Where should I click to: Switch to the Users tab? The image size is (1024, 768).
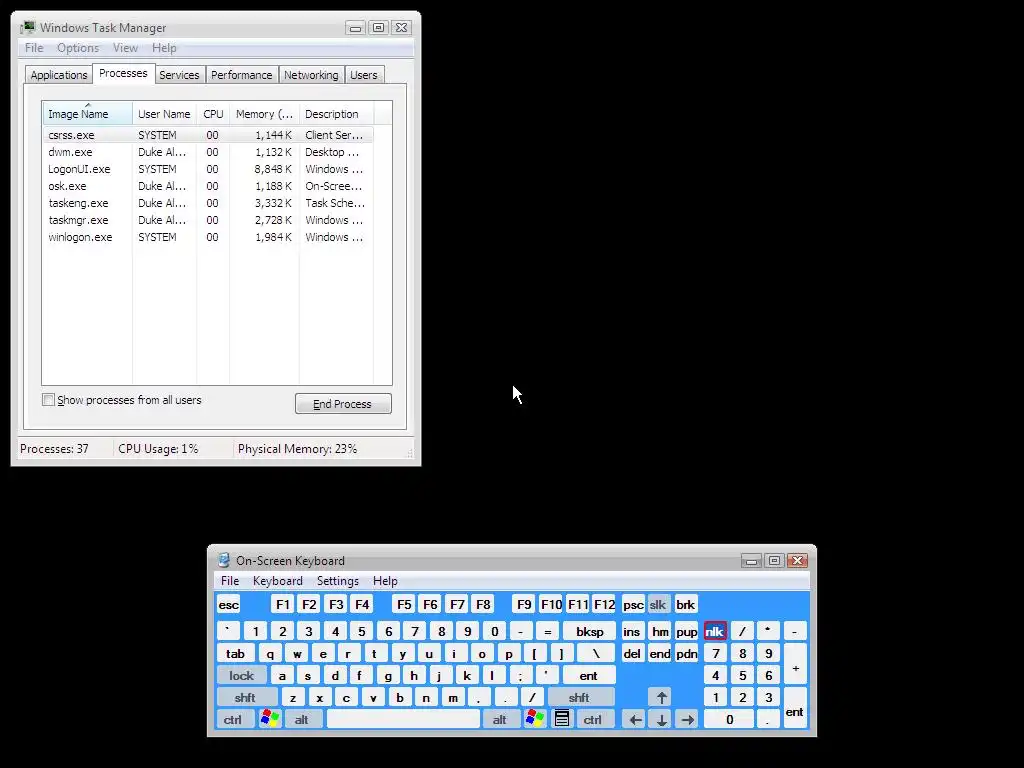tap(364, 74)
